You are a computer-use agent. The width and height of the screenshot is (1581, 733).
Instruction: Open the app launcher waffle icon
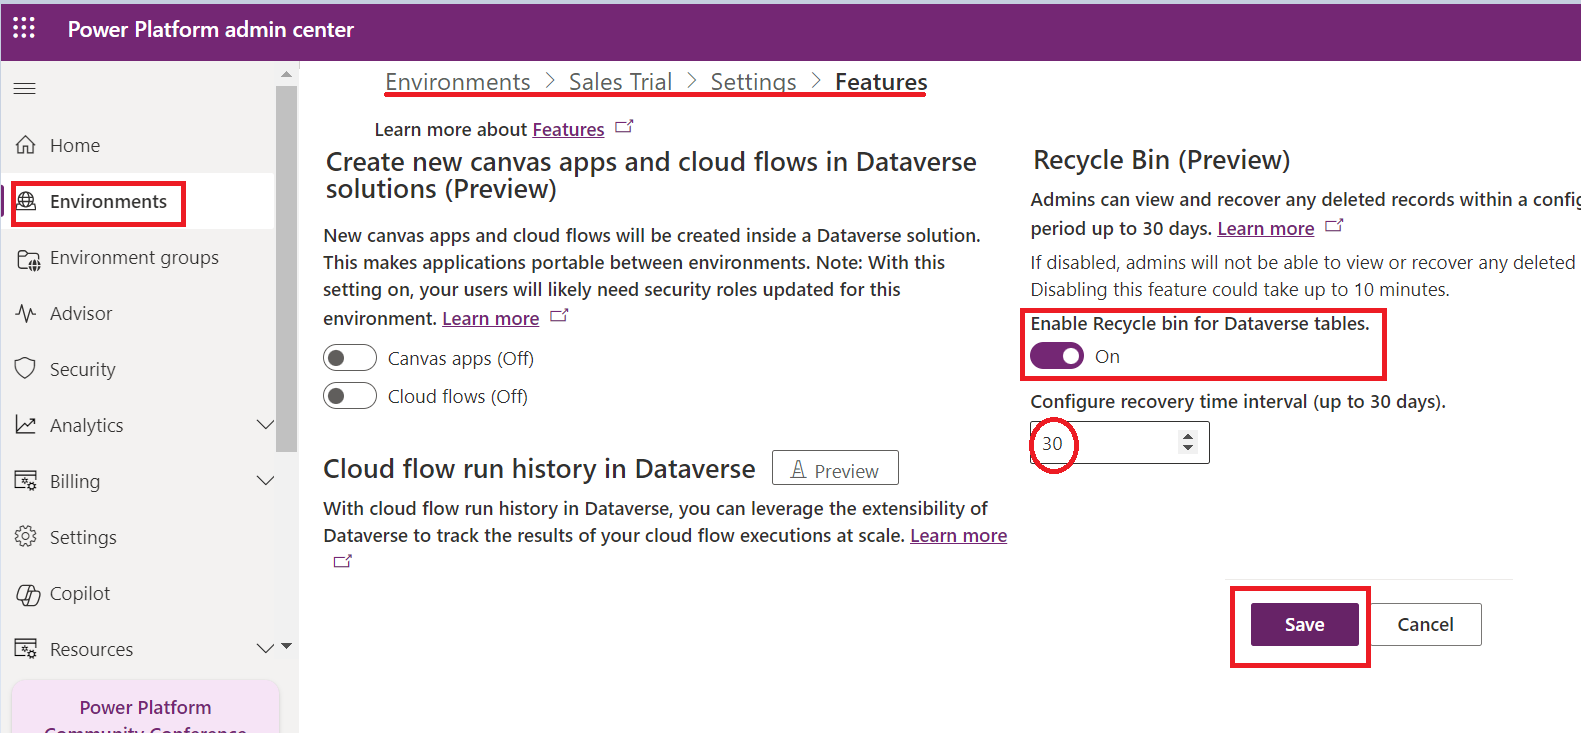[x=24, y=28]
